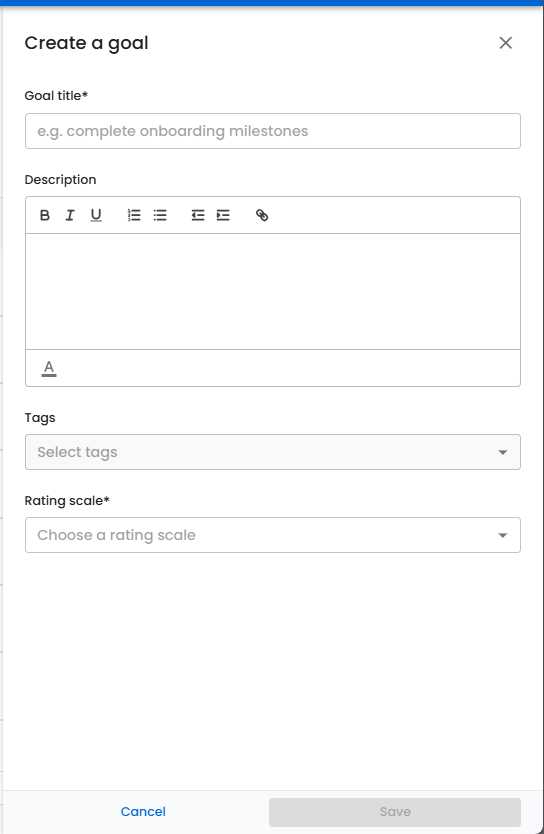Viewport: 544px width, 834px height.
Task: Expand the Rating scale dropdown arrow
Action: point(503,536)
